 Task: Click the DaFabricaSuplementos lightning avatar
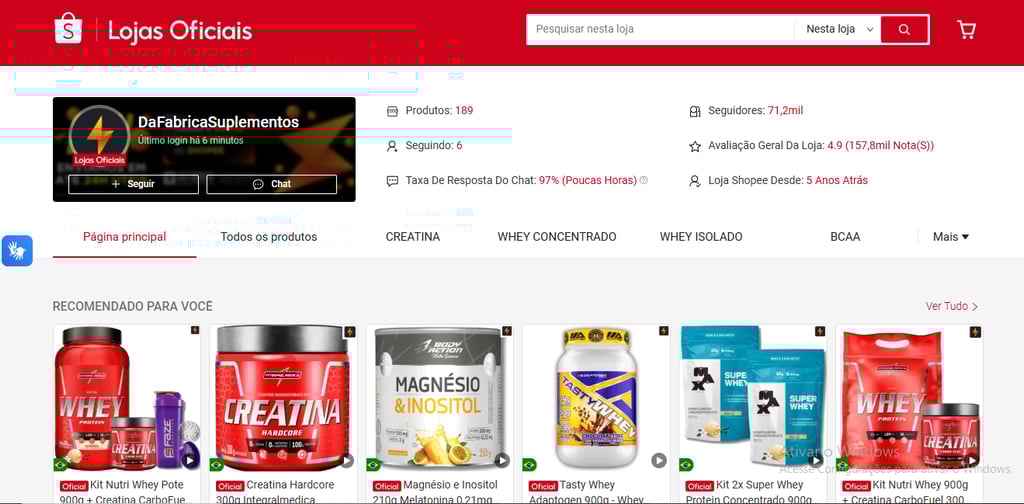tap(99, 134)
